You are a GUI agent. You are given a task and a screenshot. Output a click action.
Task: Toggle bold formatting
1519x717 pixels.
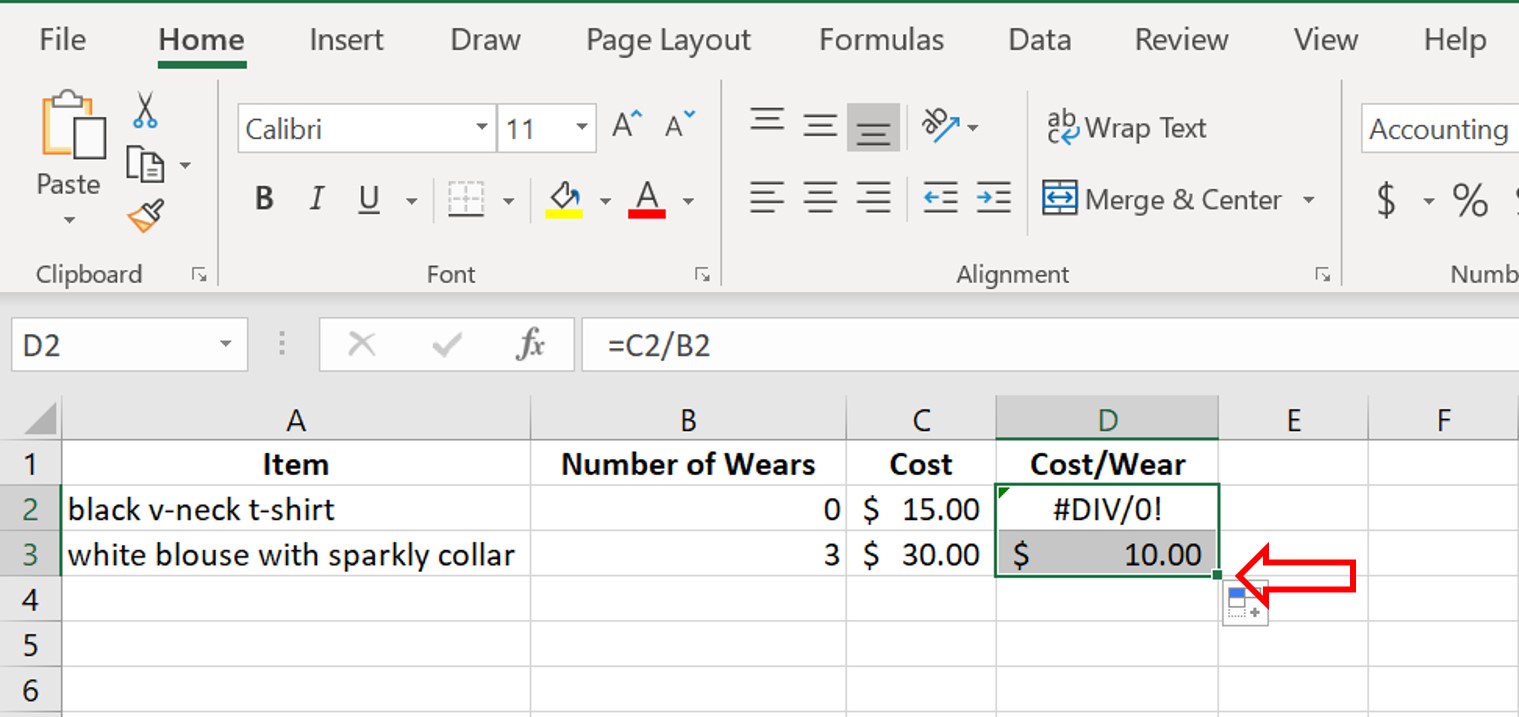tap(263, 198)
